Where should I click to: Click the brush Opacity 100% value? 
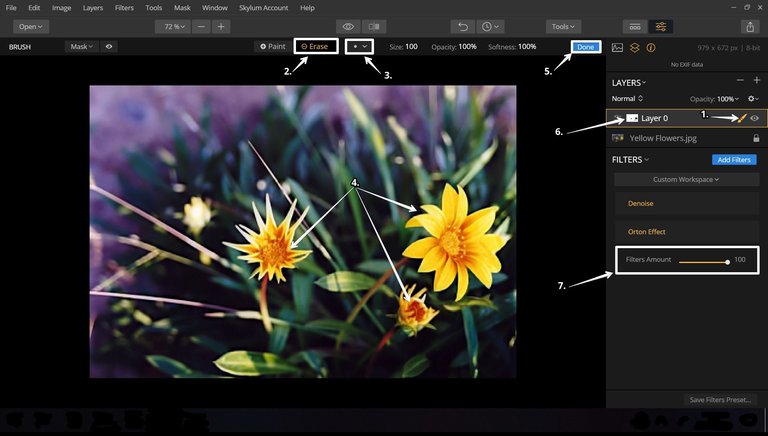pos(467,47)
